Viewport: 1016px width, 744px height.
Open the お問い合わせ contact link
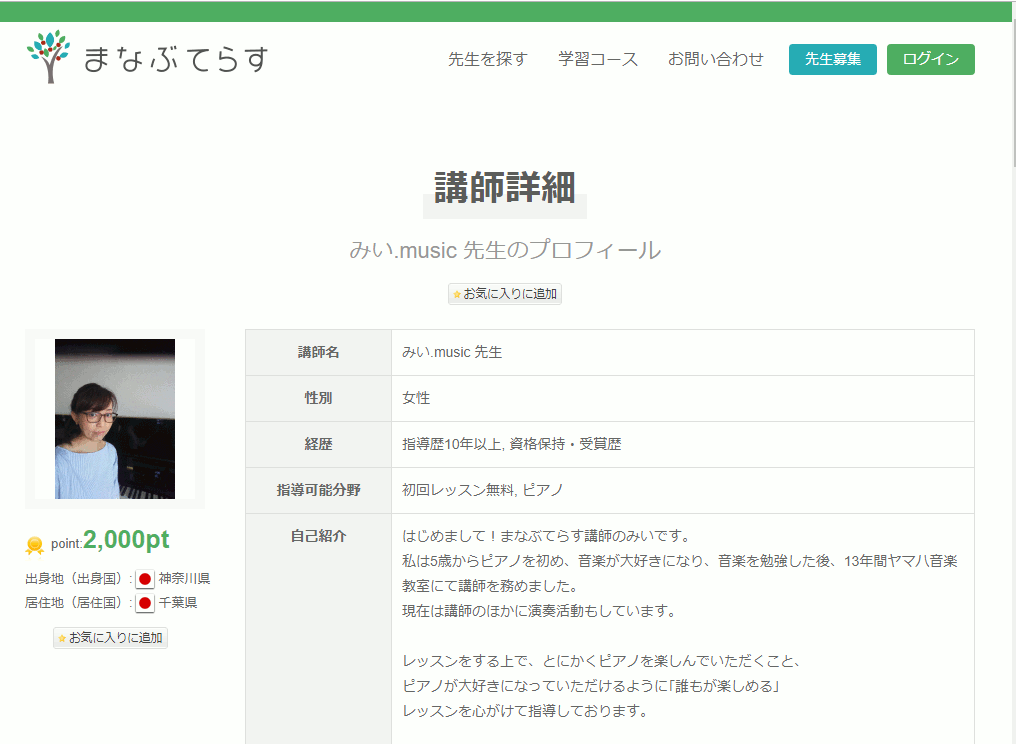[715, 59]
